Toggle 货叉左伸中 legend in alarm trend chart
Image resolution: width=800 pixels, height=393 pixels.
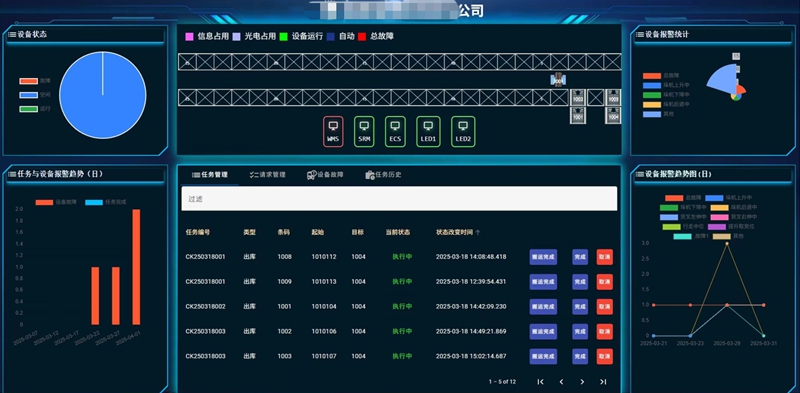tap(684, 217)
